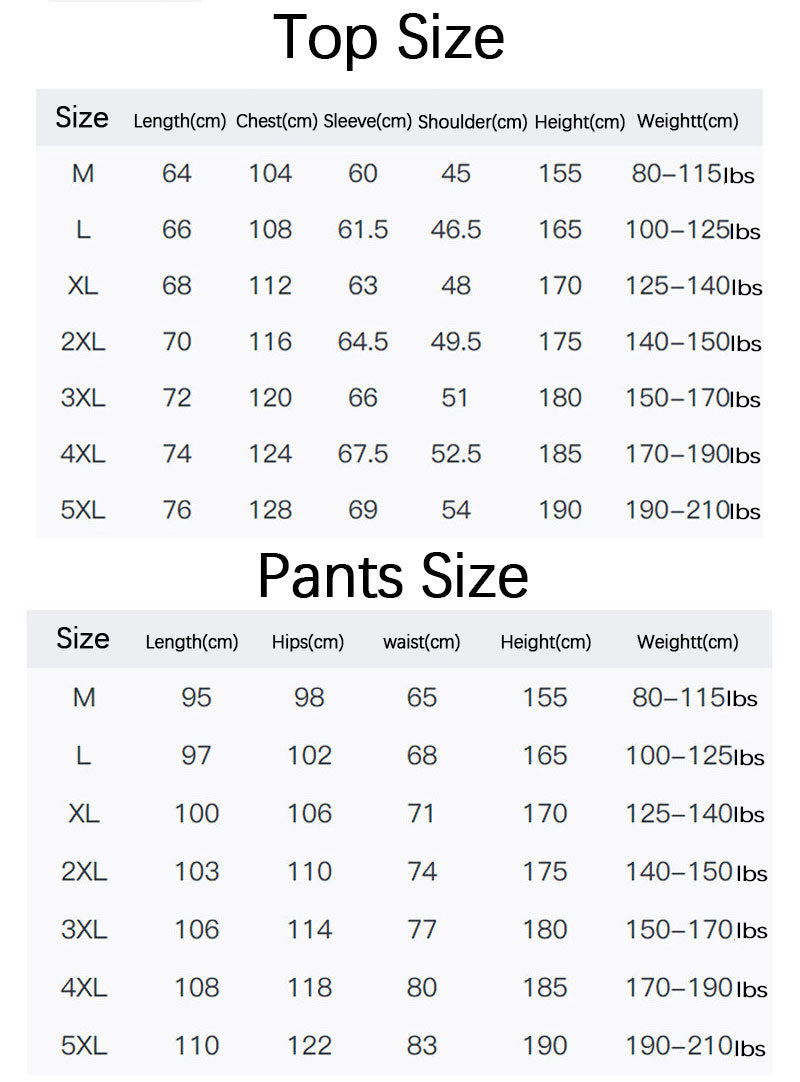Viewport: 800px width, 1082px height.
Task: Select chest value 104 for size M
Action: 270,174
